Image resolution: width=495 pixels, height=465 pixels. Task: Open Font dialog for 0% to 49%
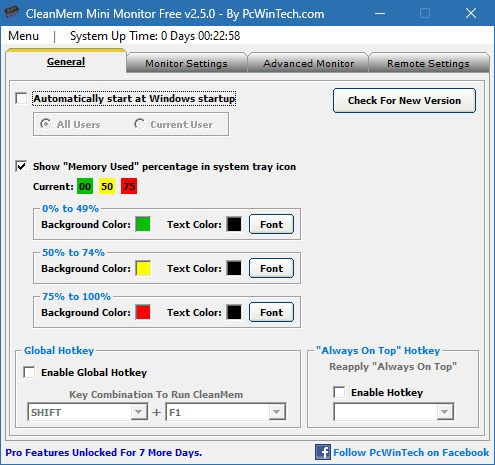pos(271,224)
